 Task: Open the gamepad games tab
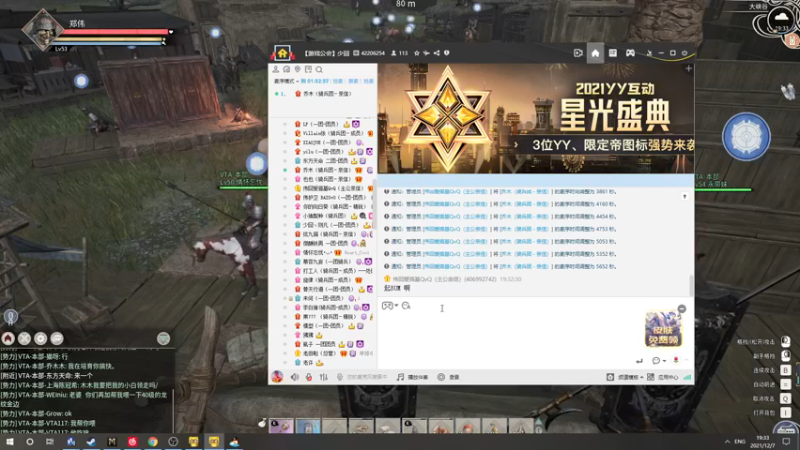click(631, 53)
